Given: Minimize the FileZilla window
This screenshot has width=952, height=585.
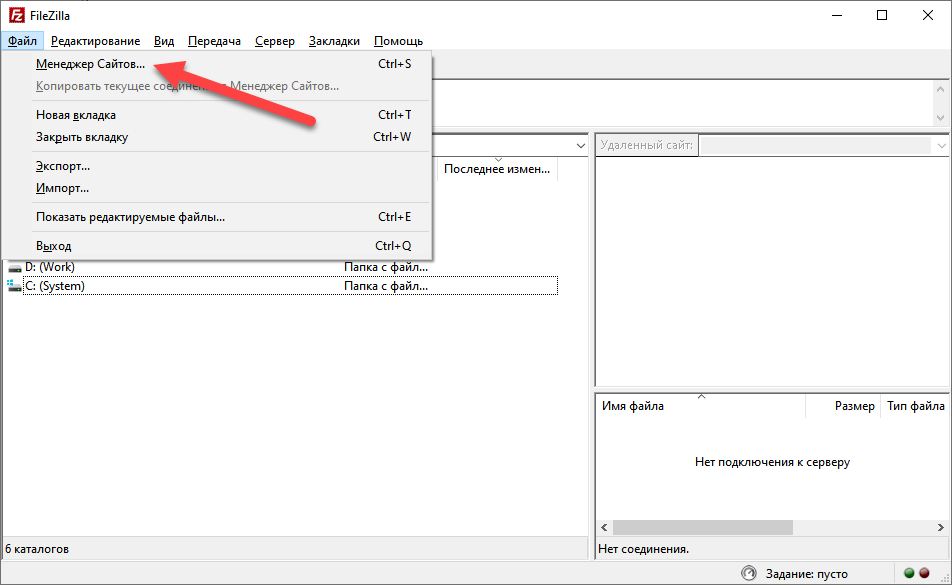Looking at the screenshot, I should [x=837, y=15].
